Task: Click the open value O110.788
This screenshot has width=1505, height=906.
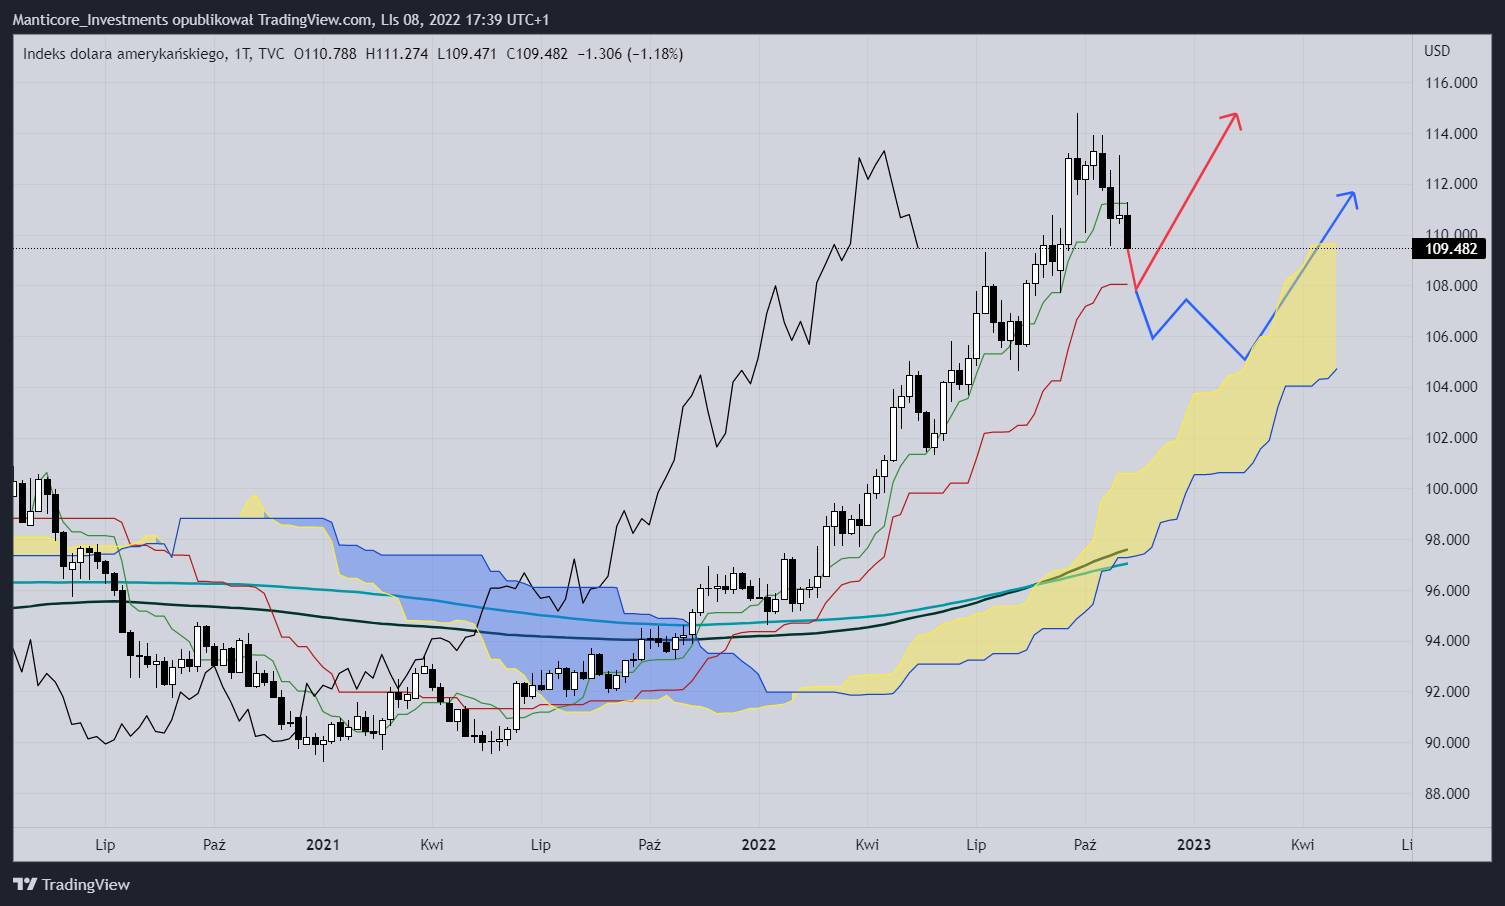Action: (325, 54)
